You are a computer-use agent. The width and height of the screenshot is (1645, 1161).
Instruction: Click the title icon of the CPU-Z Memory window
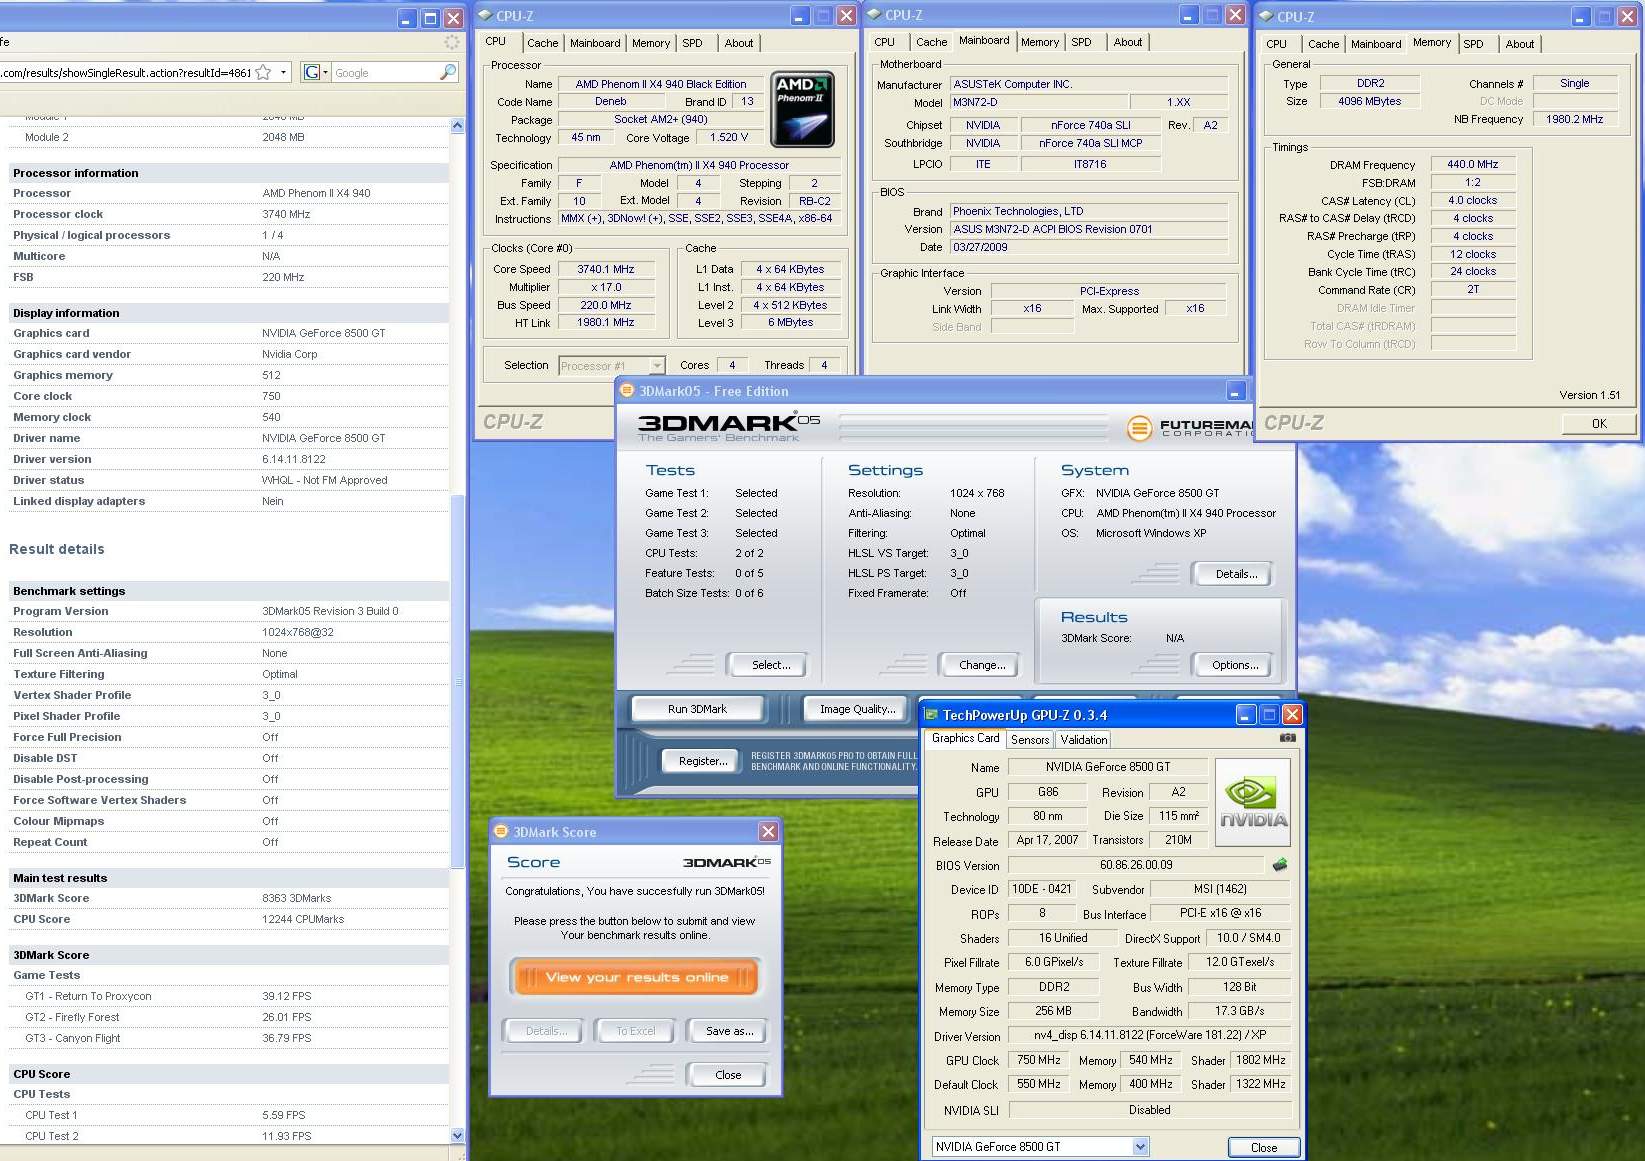tap(1266, 16)
